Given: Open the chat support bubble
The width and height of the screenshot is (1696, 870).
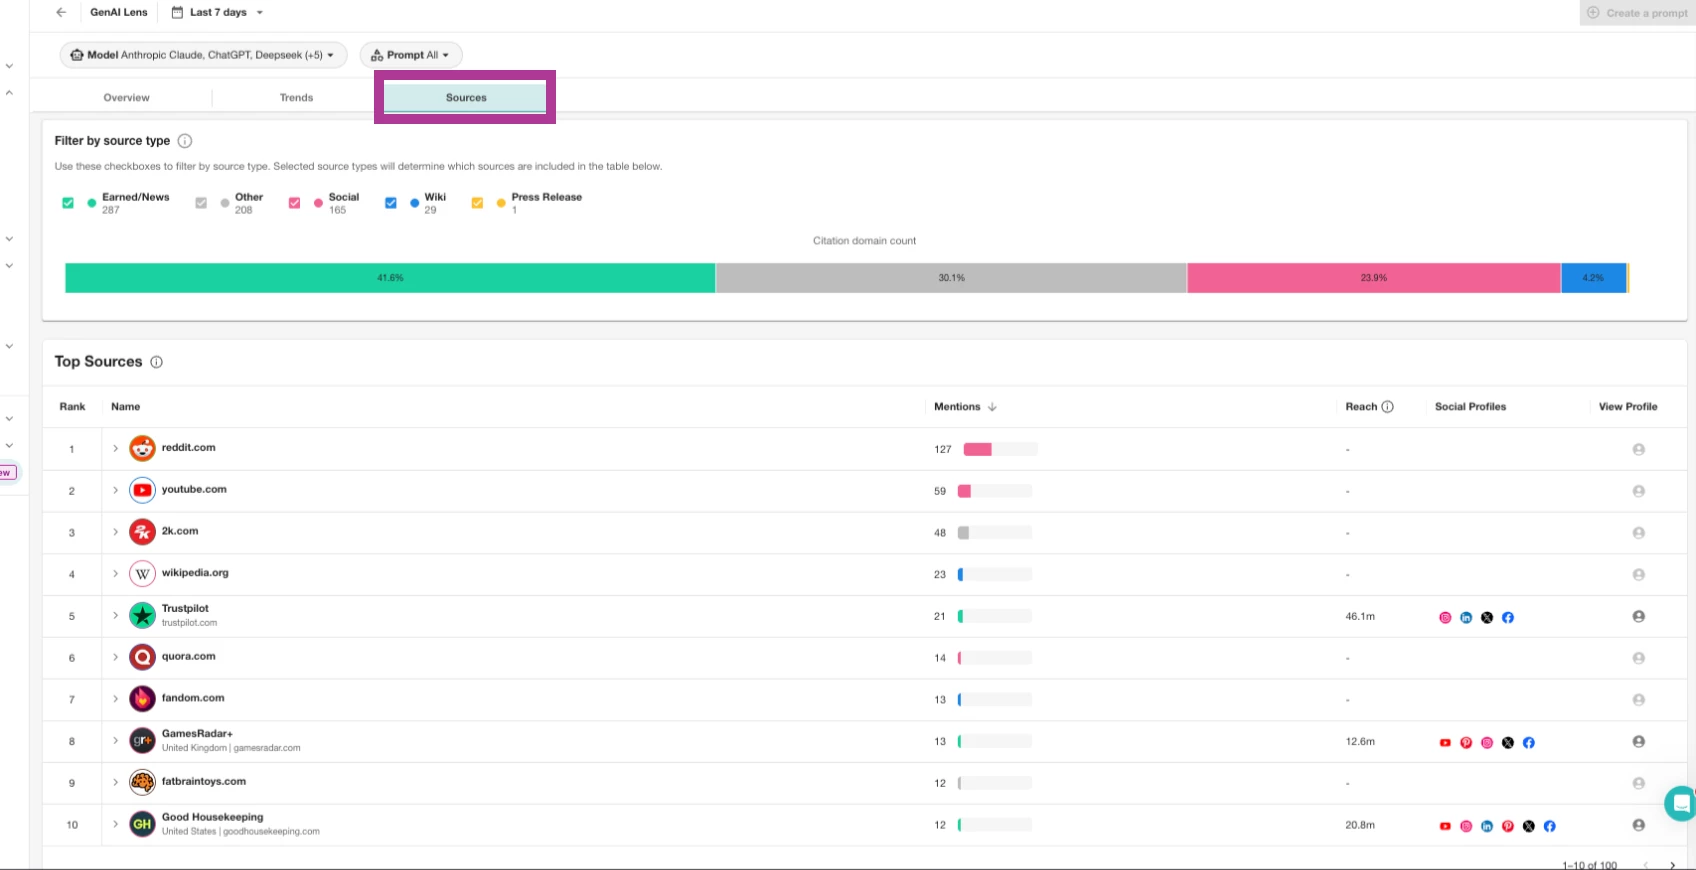Looking at the screenshot, I should [x=1681, y=803].
